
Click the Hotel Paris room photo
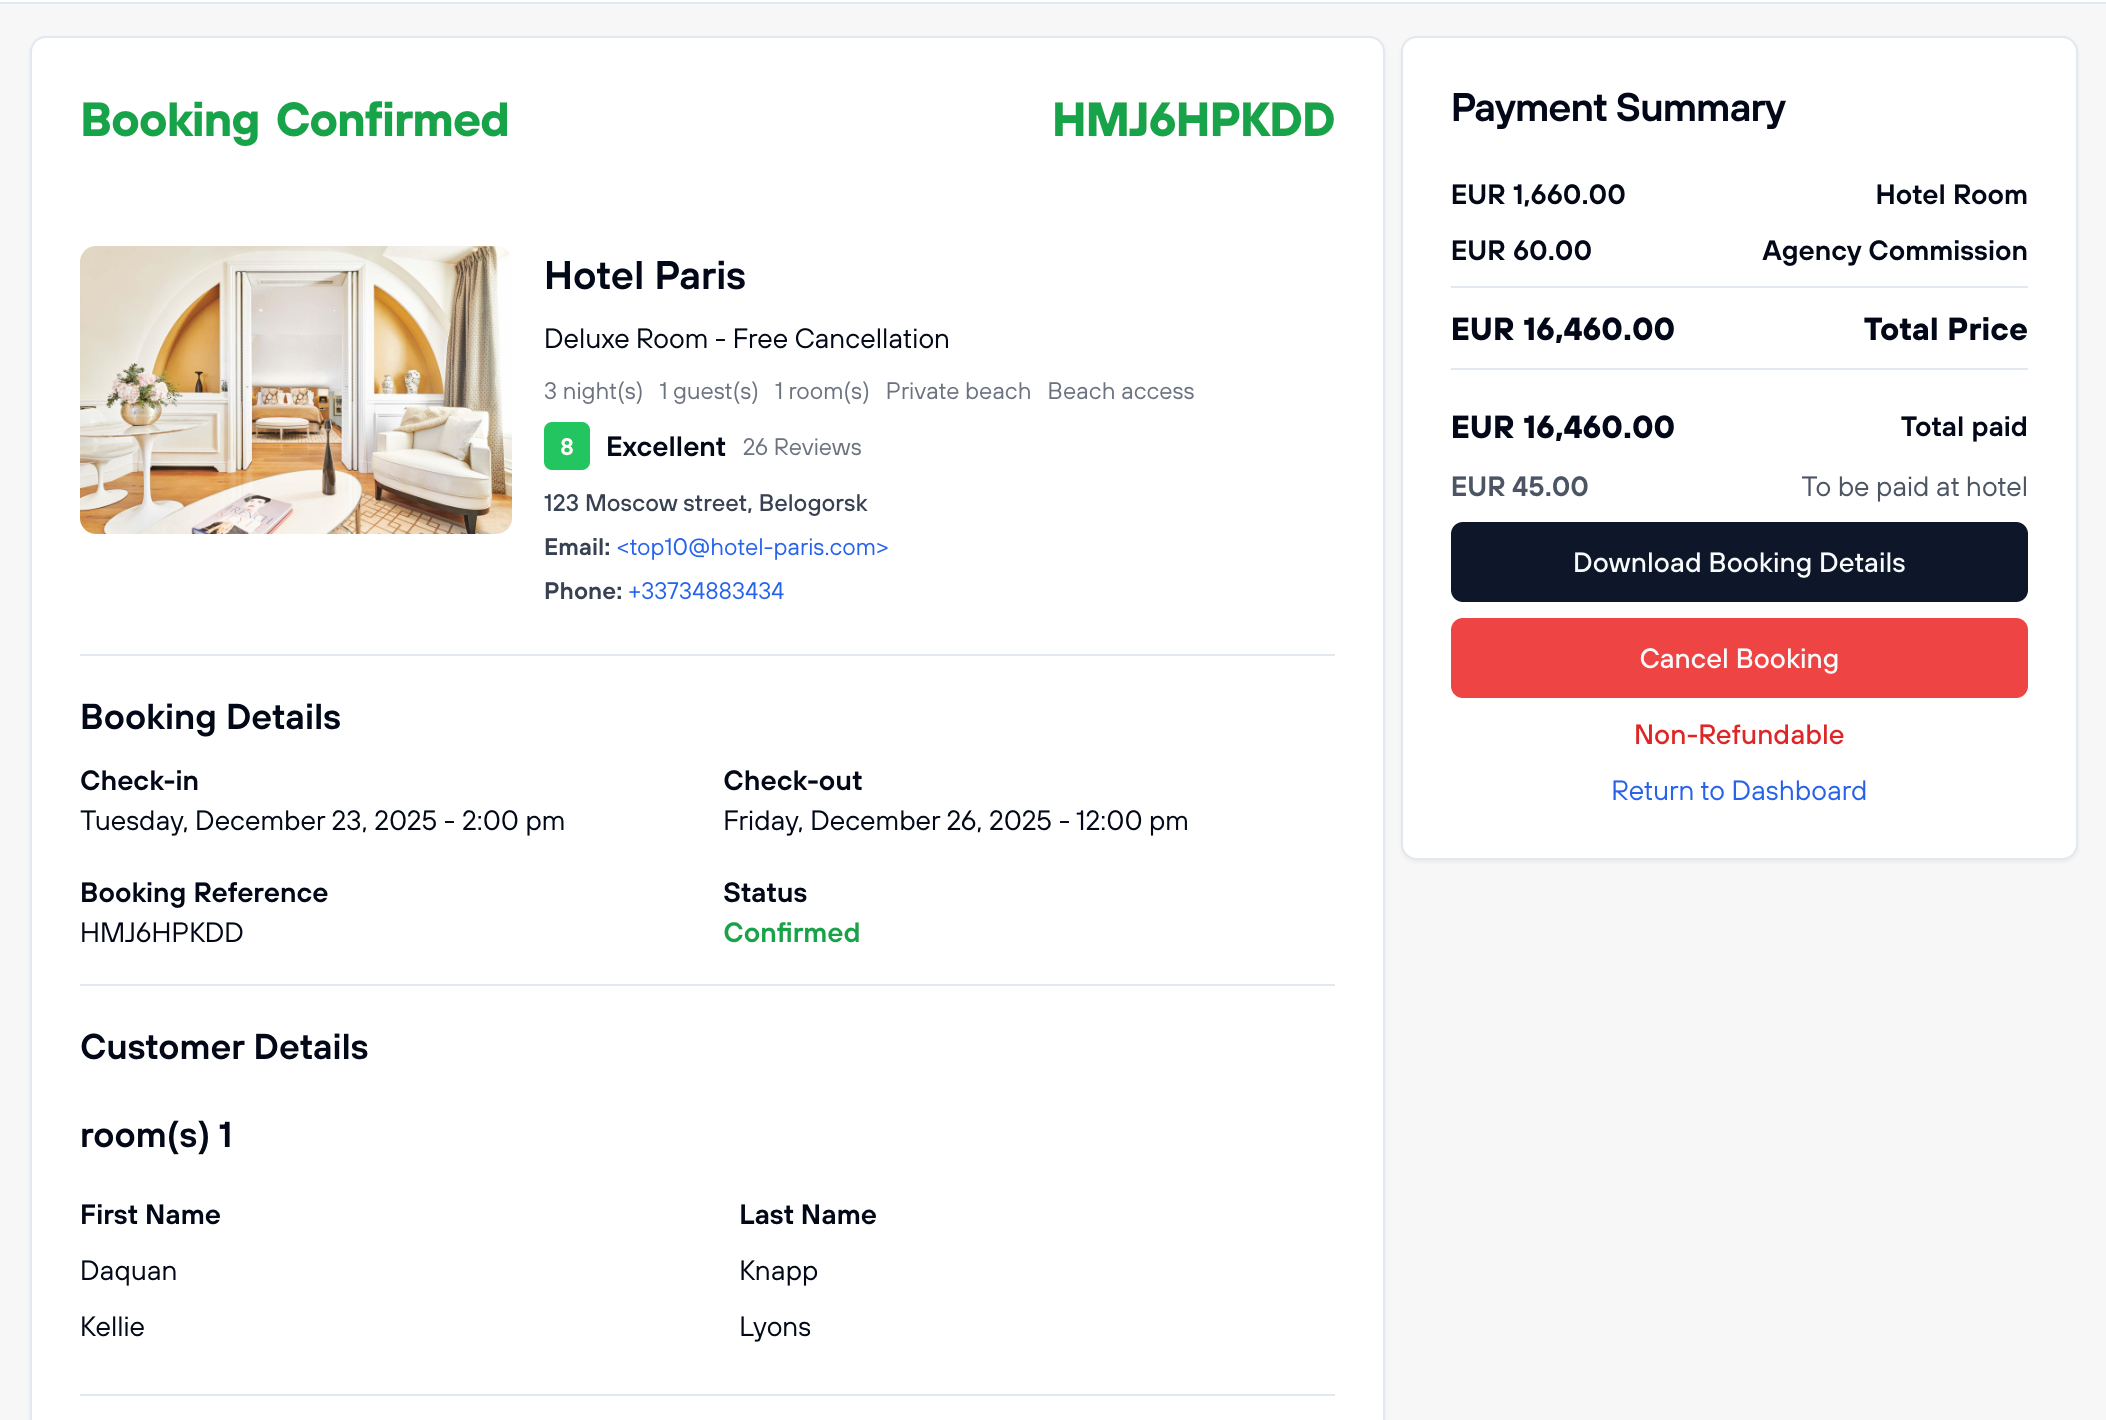296,390
